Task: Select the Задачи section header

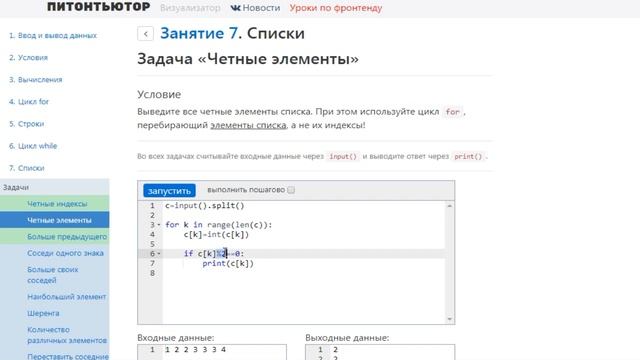Action: (x=55, y=187)
